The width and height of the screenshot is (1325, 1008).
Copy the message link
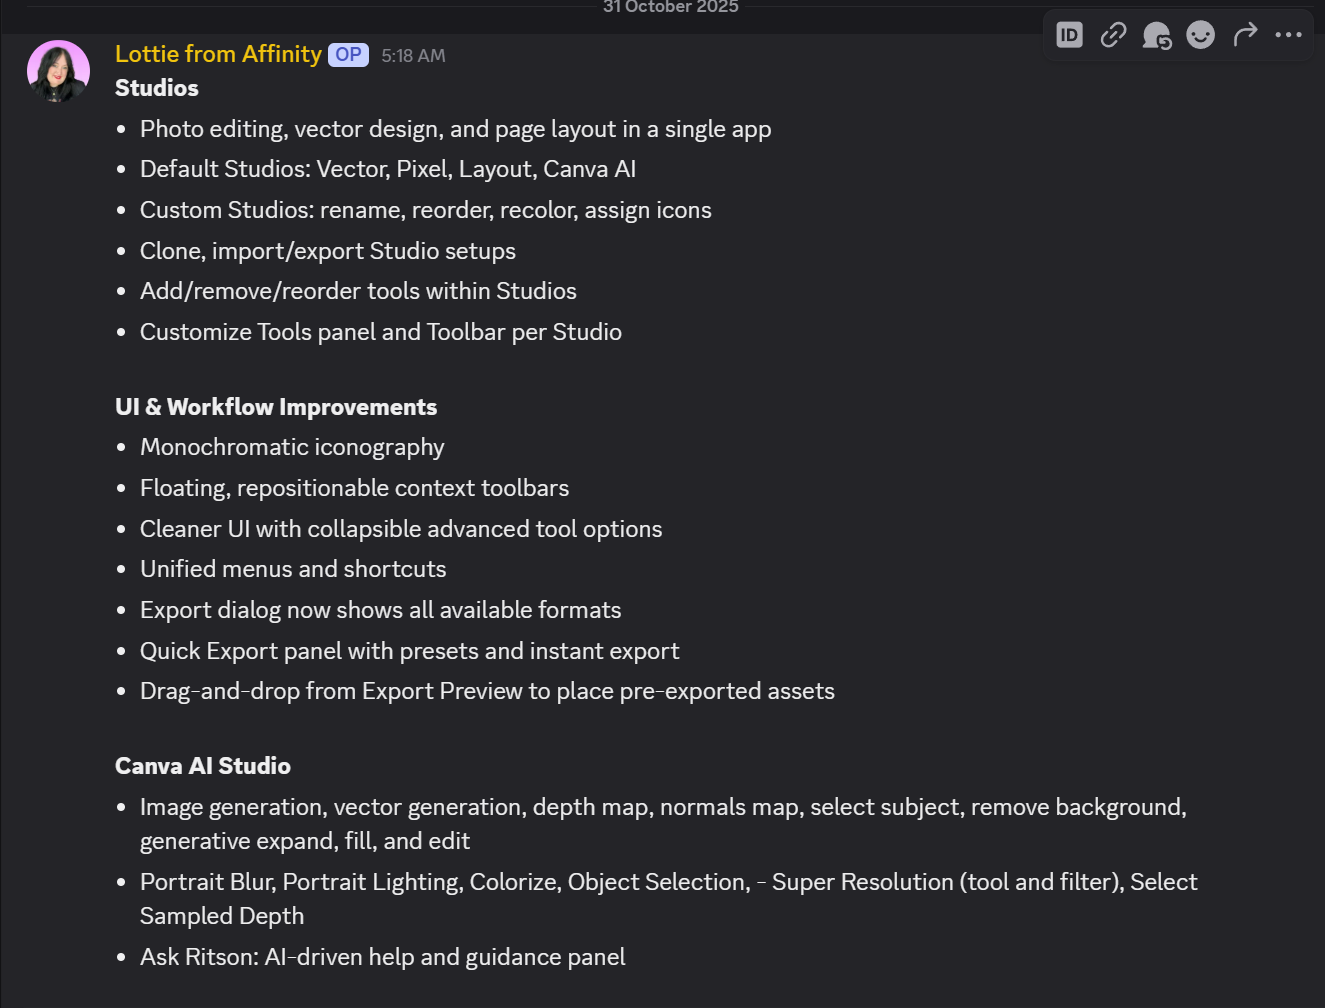(x=1113, y=35)
